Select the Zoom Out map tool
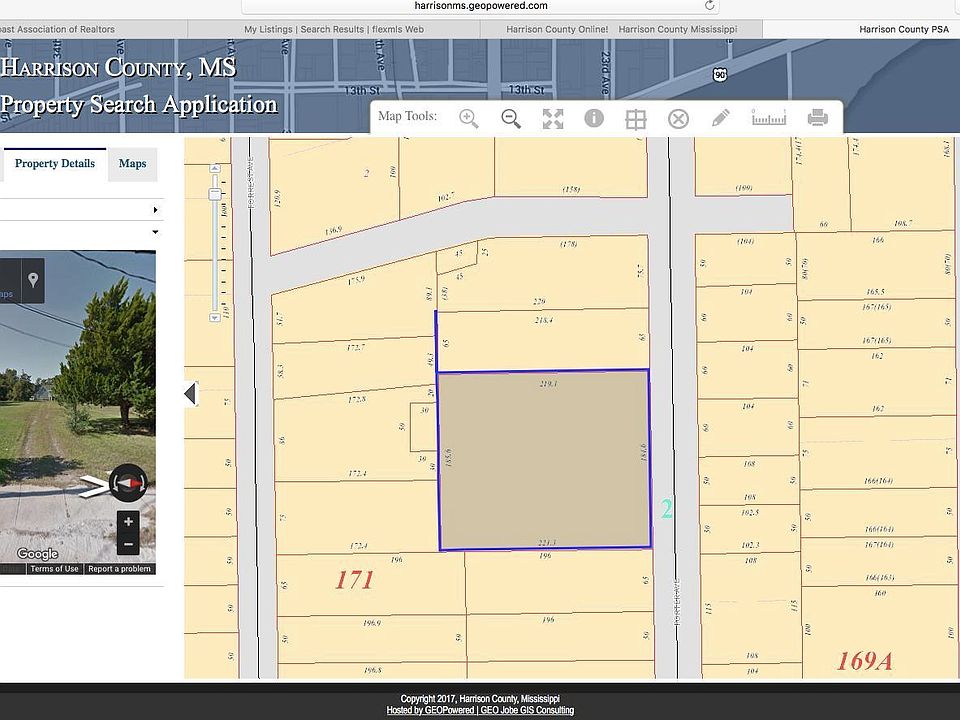This screenshot has width=960, height=720. [511, 118]
